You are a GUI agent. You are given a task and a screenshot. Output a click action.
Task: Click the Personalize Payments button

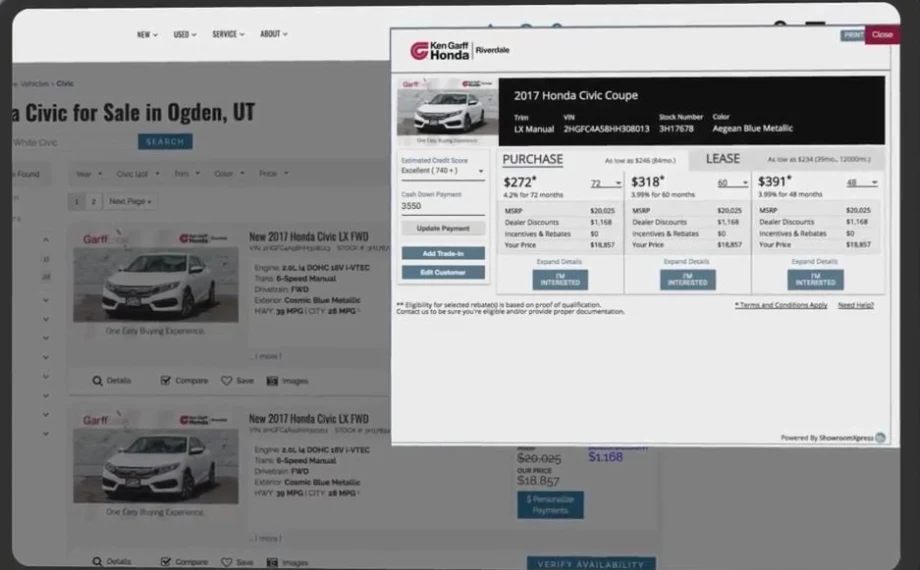(x=550, y=505)
